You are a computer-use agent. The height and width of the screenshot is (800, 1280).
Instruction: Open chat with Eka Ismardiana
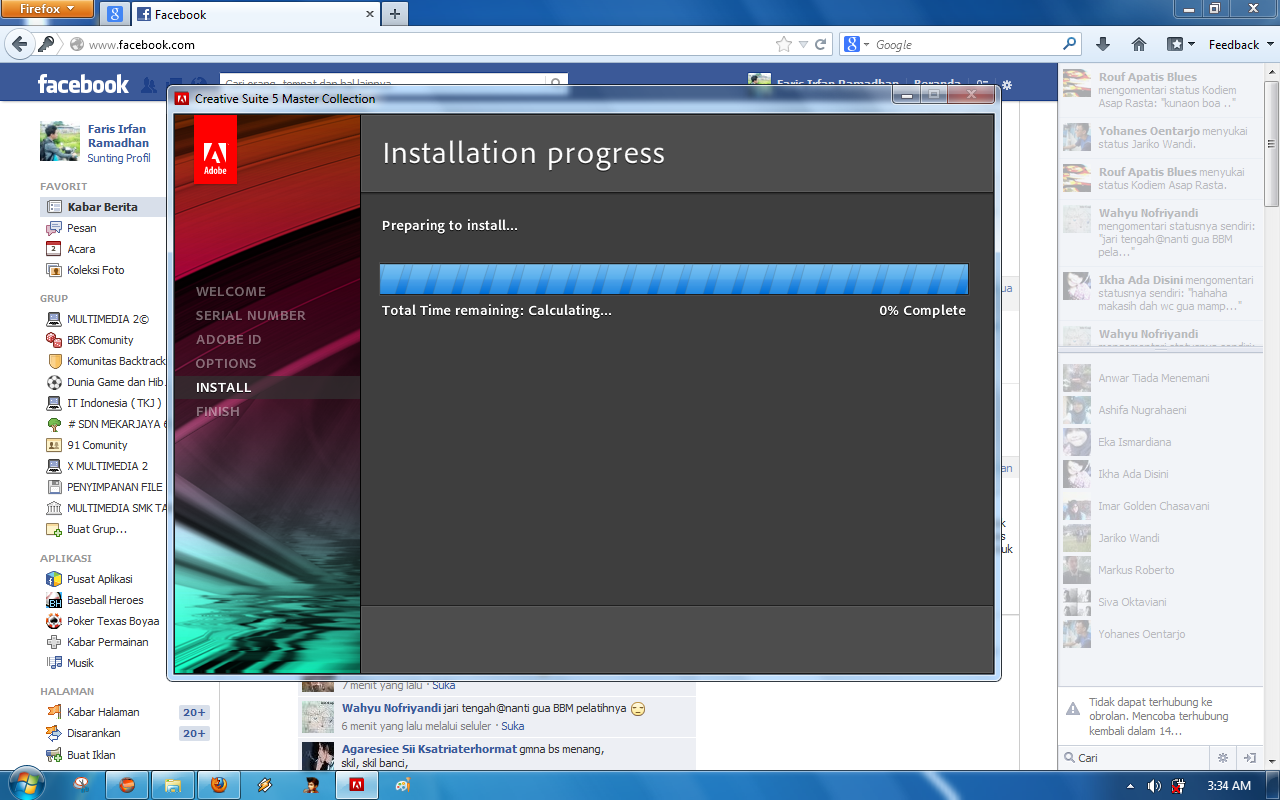1134,442
